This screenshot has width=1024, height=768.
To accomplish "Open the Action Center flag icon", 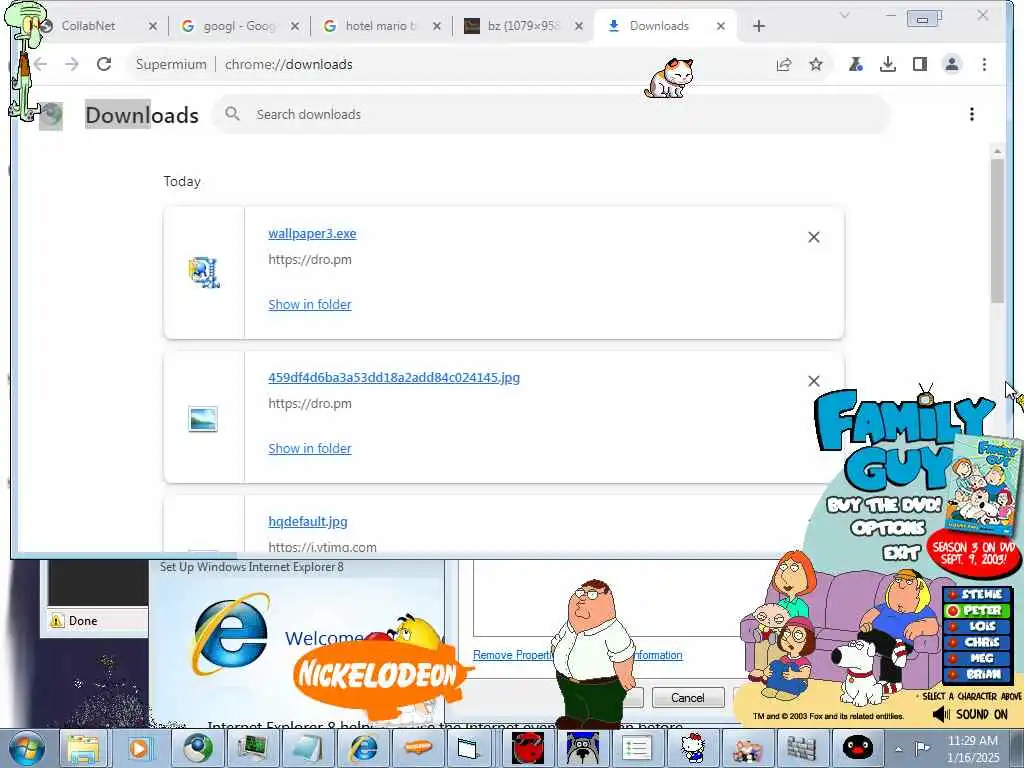I will coord(922,748).
